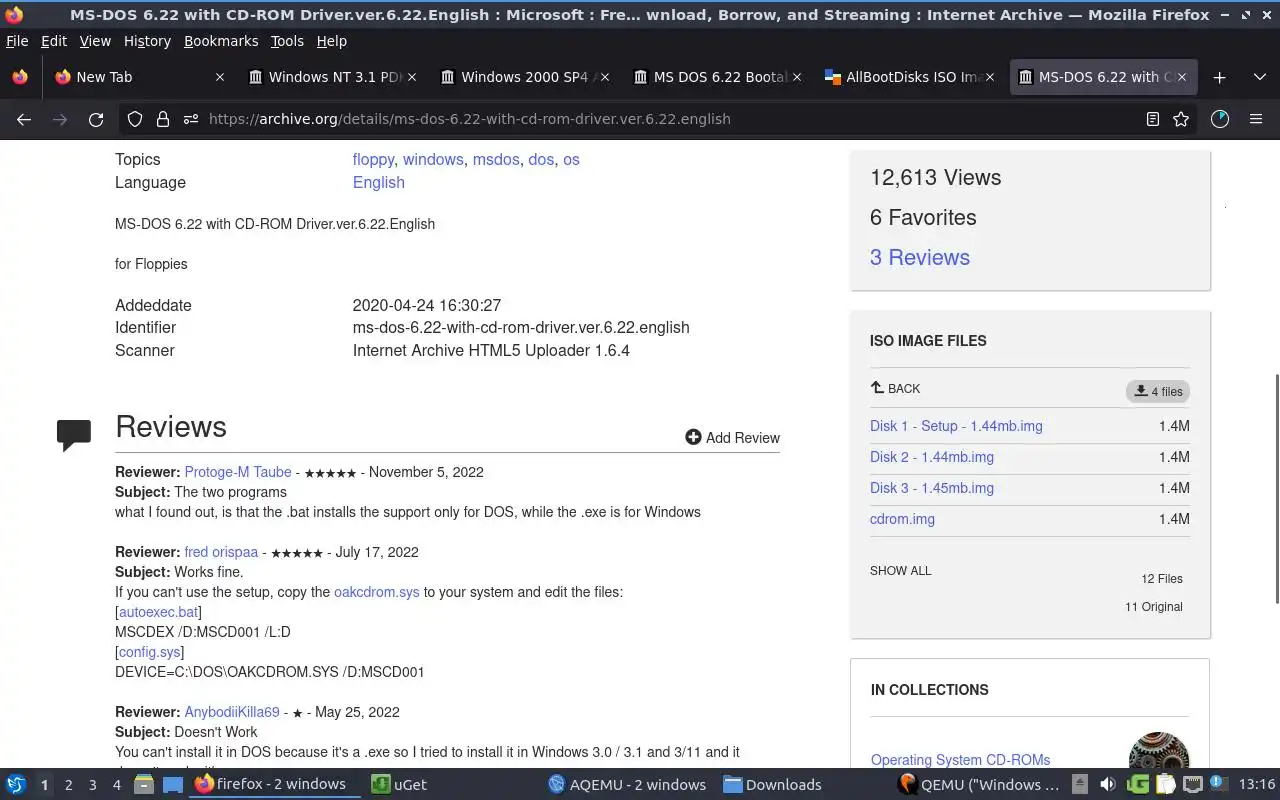1280x800 pixels.
Task: Click the volume speaker tray icon
Action: coord(1108,784)
